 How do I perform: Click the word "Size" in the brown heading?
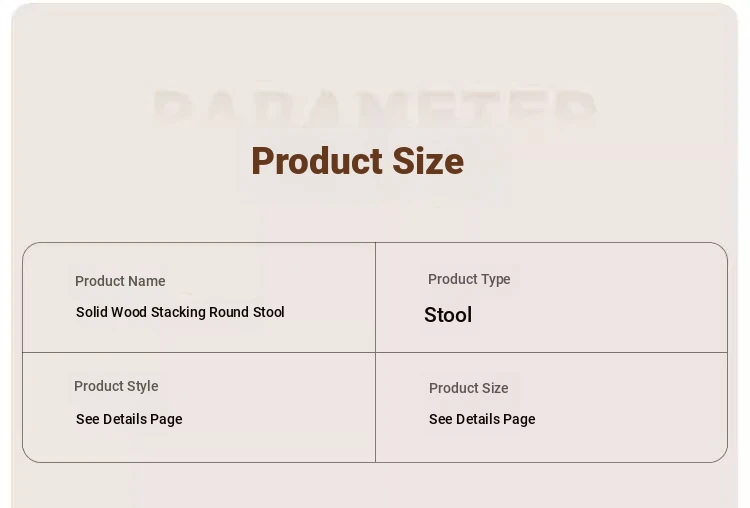coord(428,161)
